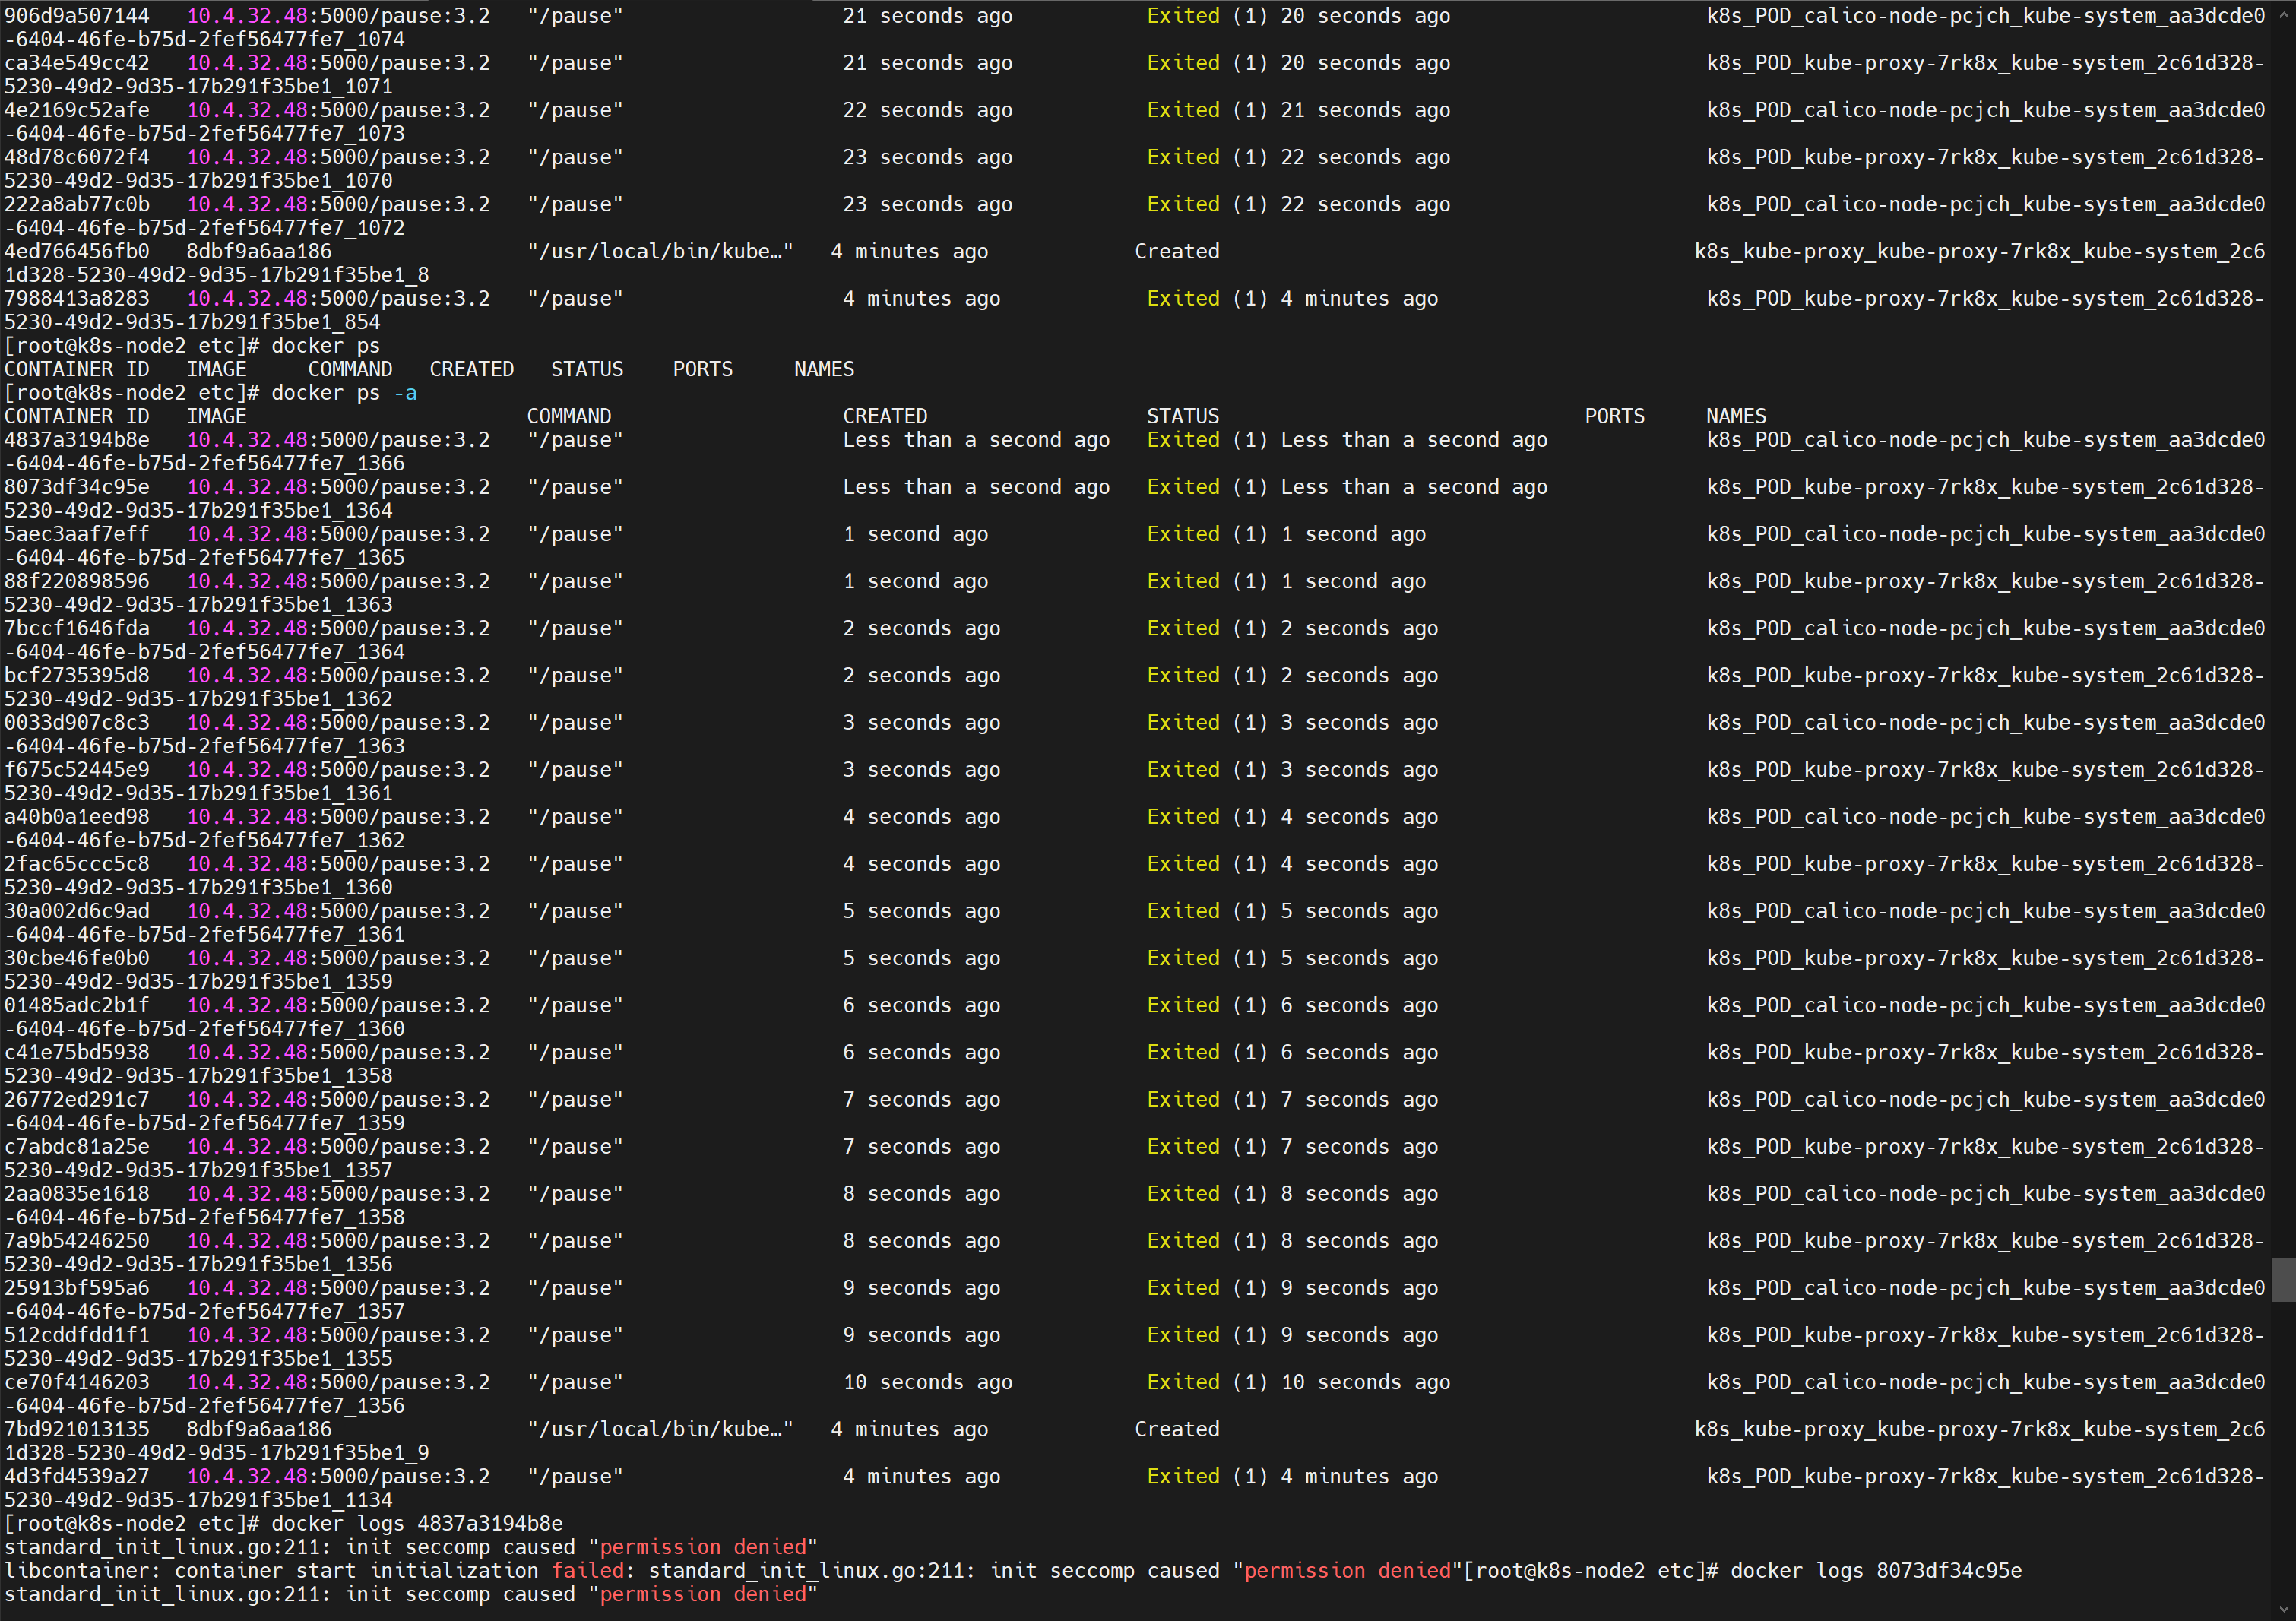The height and width of the screenshot is (1621, 2296).
Task: Click the scrollbar up arrow
Action: click(2283, 14)
